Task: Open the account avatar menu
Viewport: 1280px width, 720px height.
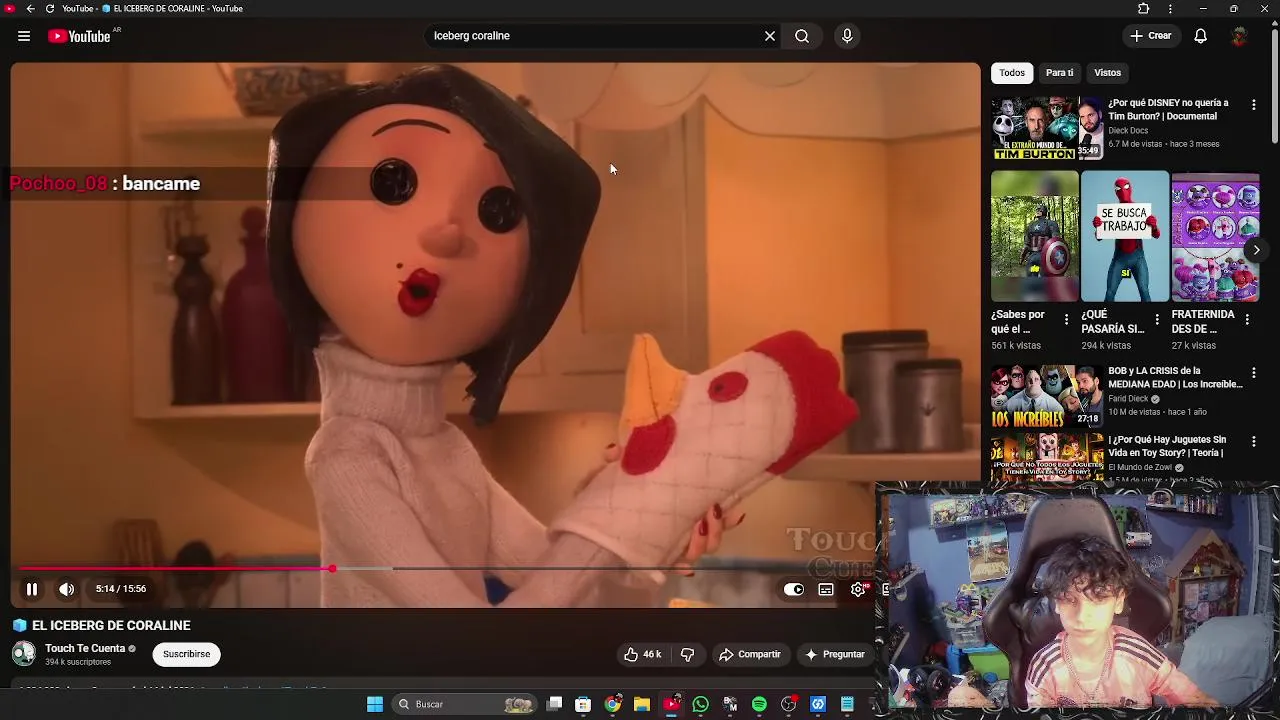Action: pos(1239,36)
